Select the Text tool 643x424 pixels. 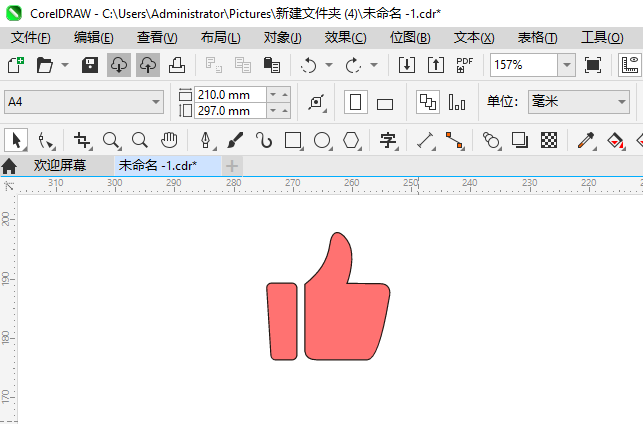[x=389, y=141]
